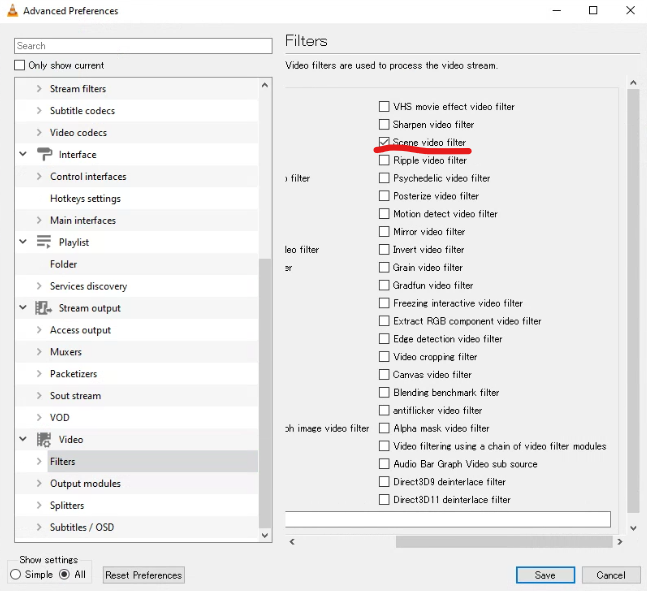
Task: Open Hotkeys settings in the tree
Action: [85, 199]
